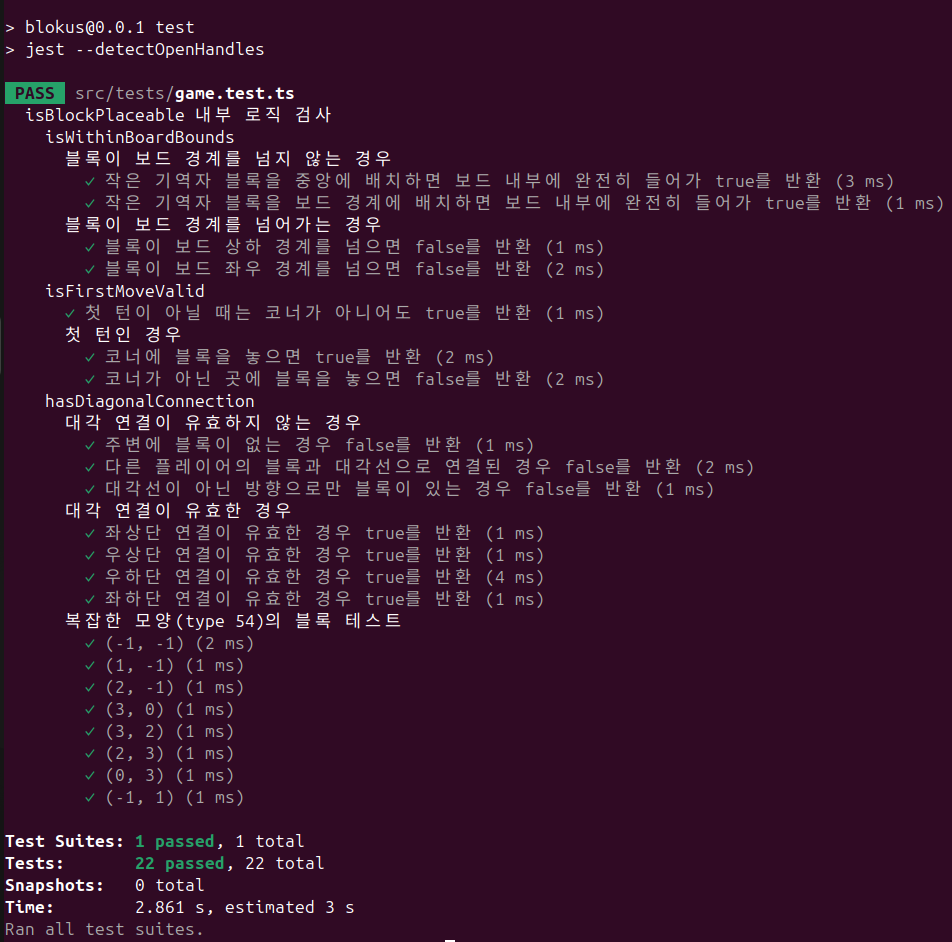Click the 'isWithinBoardBounds' group title
The image size is (952, 942).
(140, 137)
